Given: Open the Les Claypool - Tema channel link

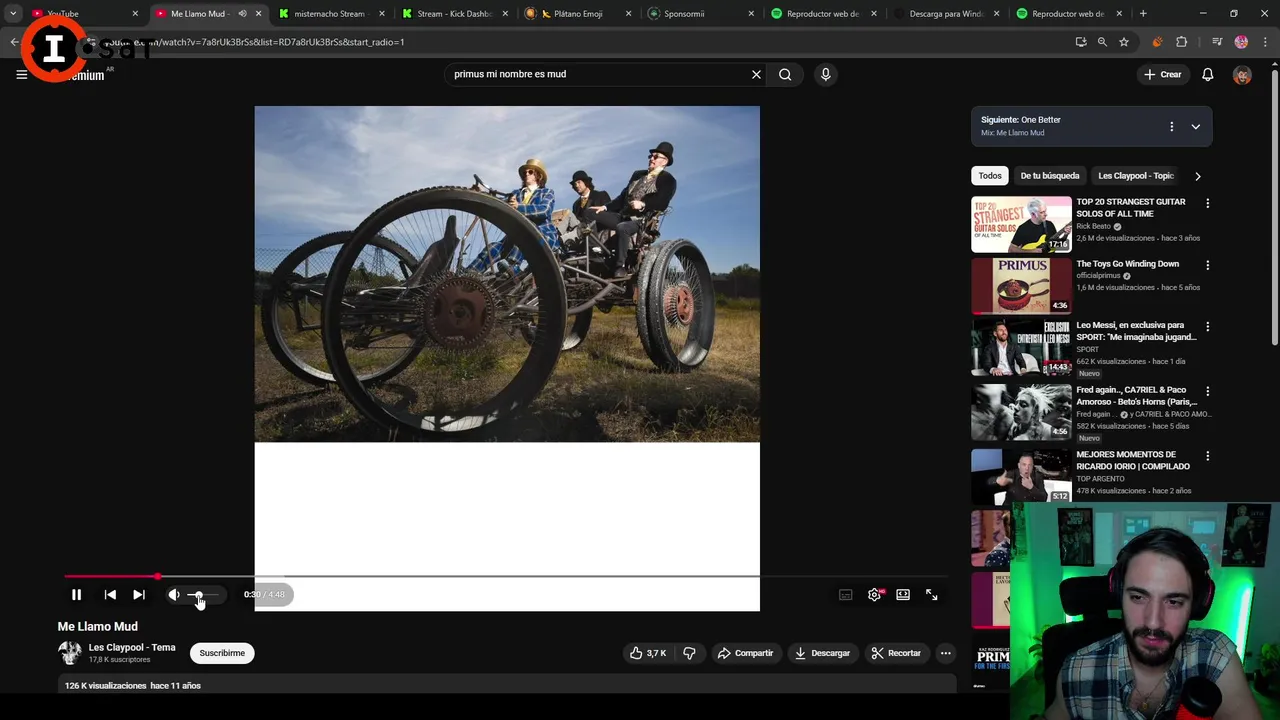Looking at the screenshot, I should [132, 647].
